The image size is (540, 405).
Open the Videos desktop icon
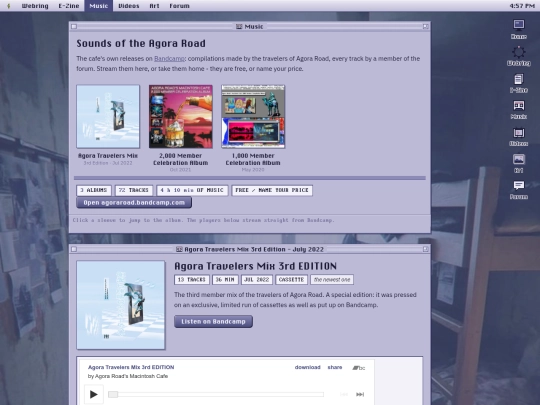pyautogui.click(x=519, y=136)
